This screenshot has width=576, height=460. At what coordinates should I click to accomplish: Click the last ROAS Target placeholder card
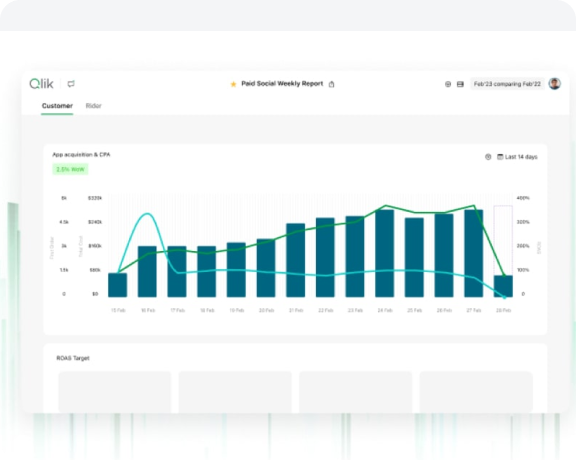476,392
